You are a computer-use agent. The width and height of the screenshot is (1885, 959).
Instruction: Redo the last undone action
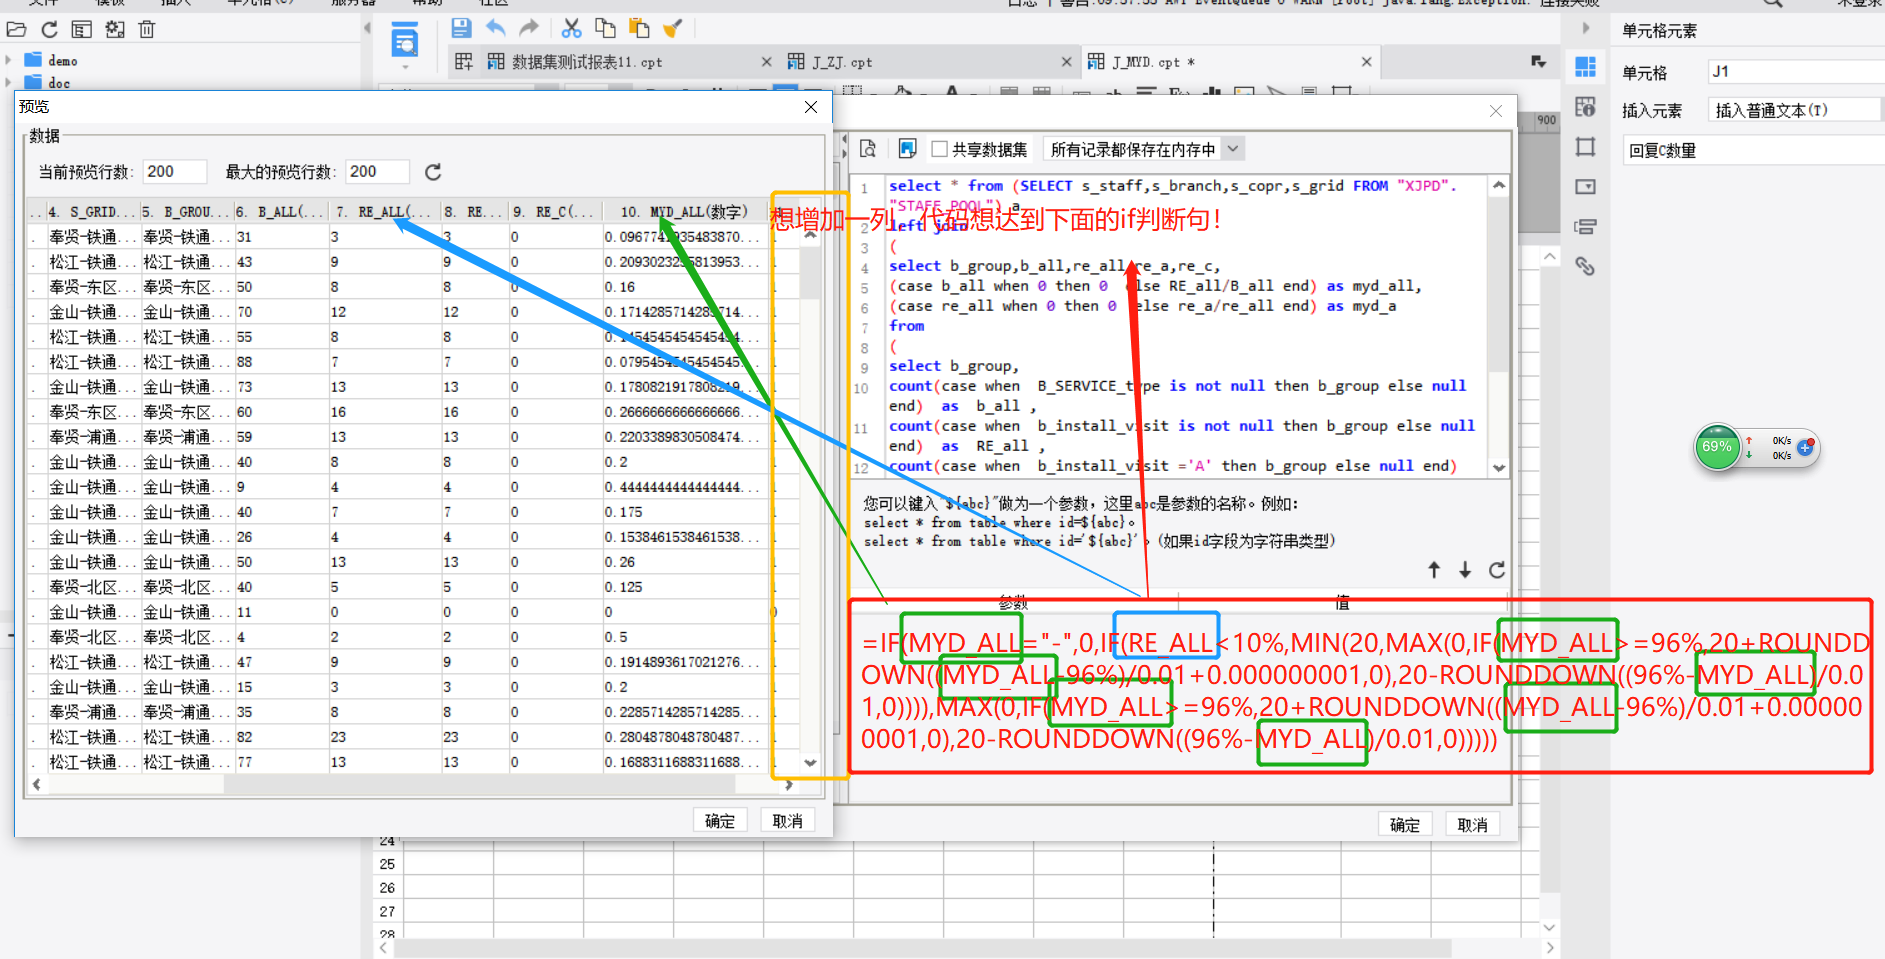[529, 28]
